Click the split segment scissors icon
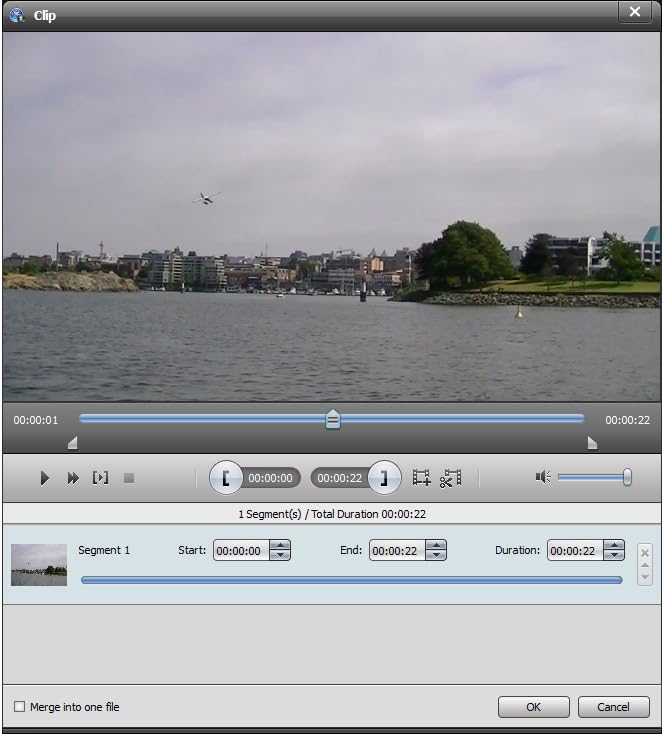 click(x=451, y=478)
